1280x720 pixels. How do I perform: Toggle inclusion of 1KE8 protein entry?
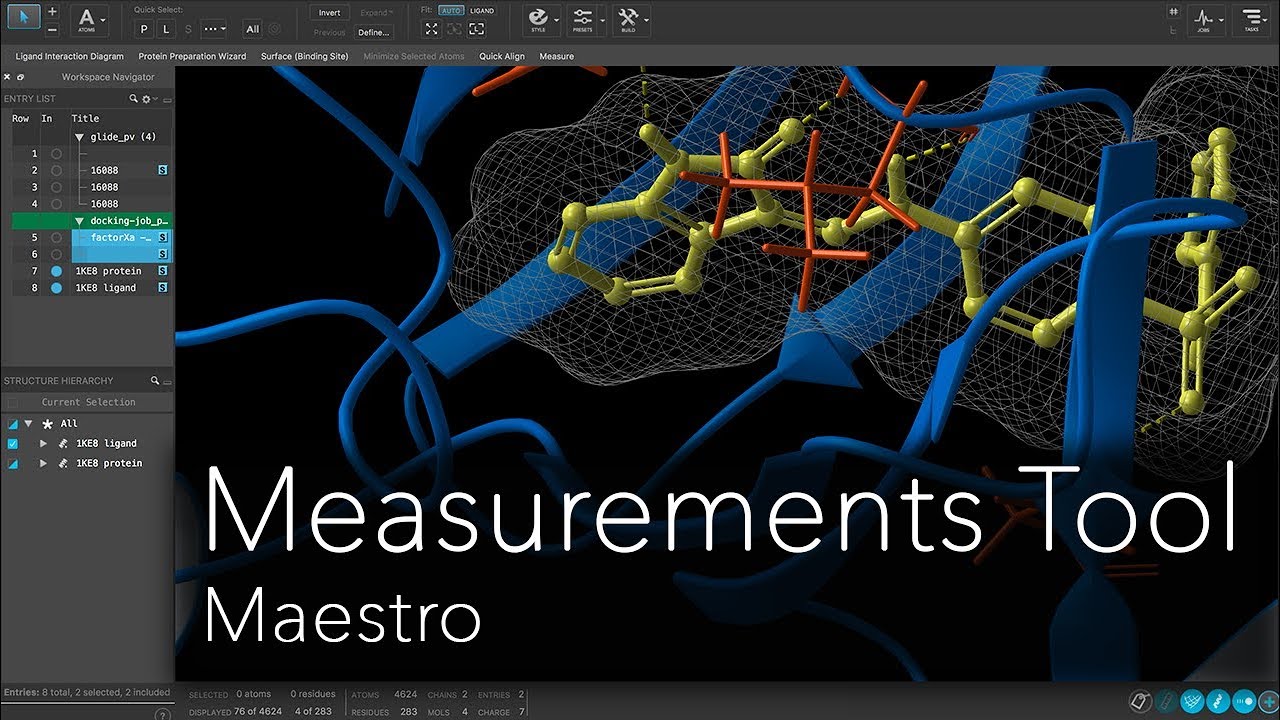pos(56,271)
